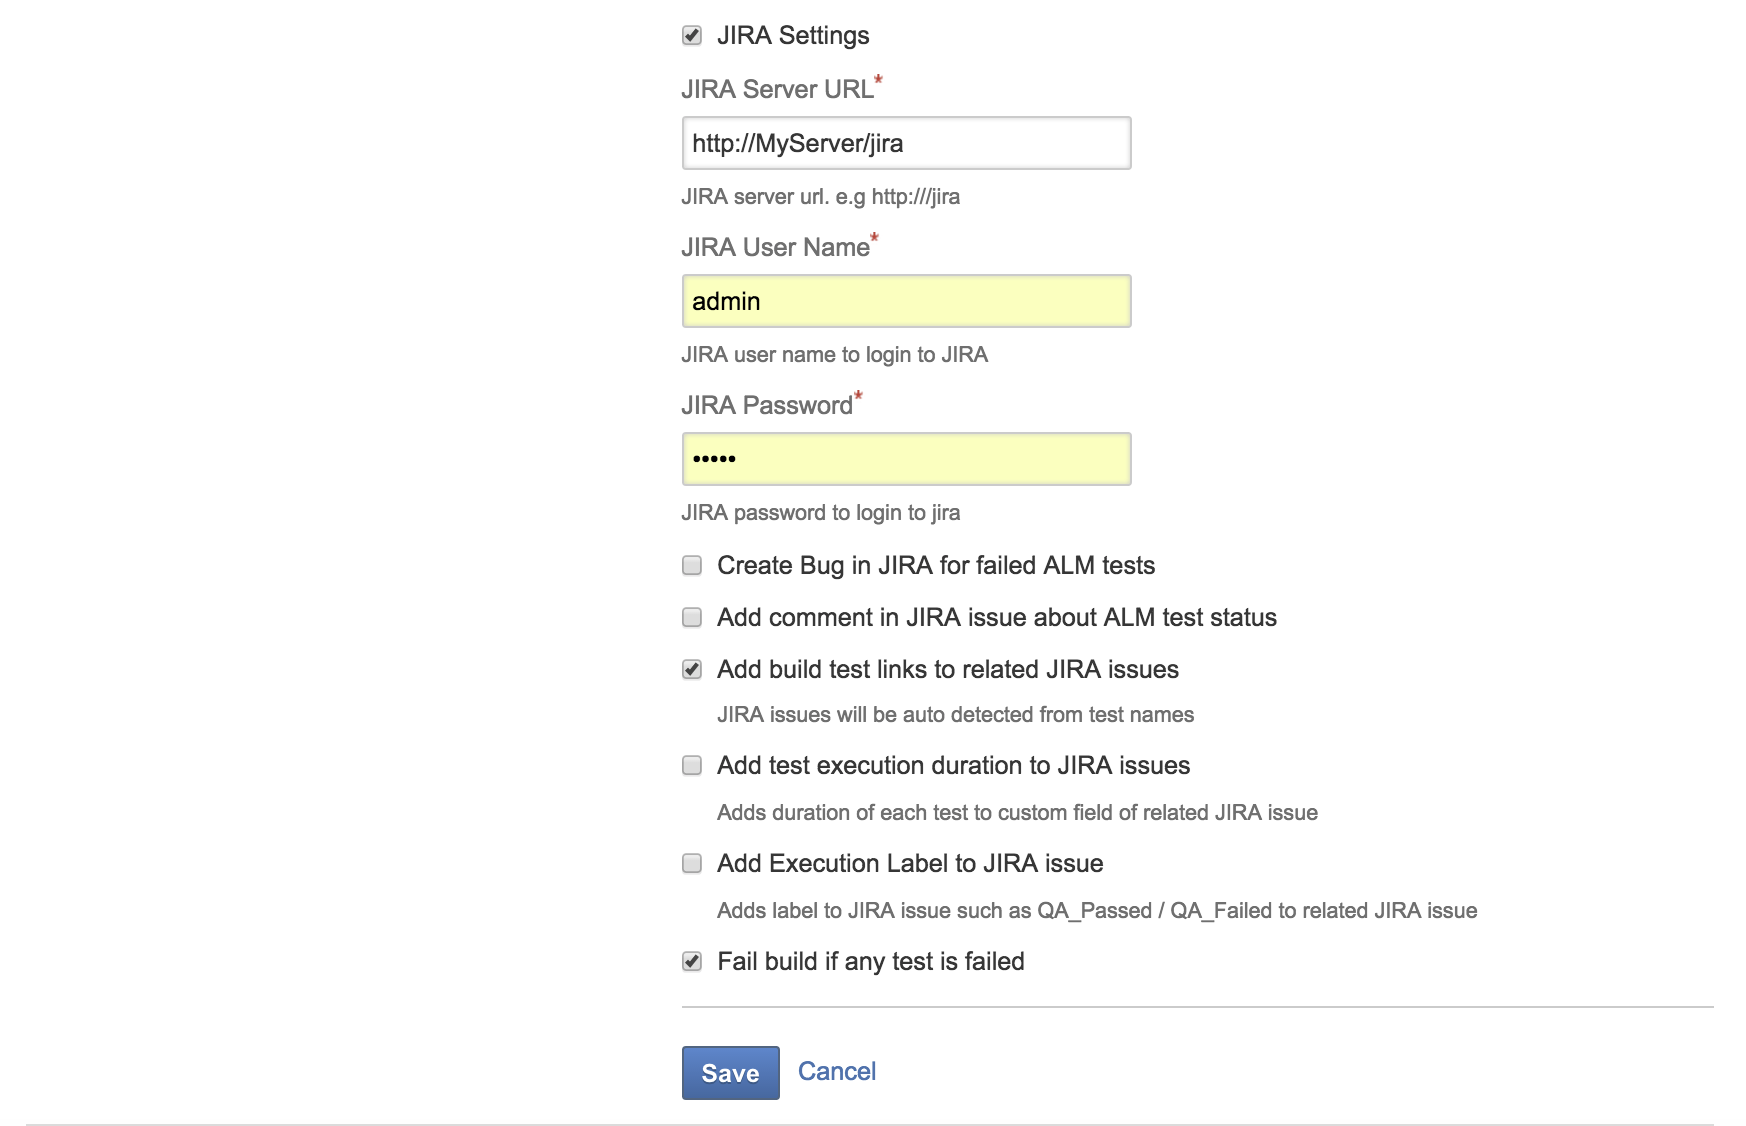
Task: Click the Add Execution Label to JIRA issue text
Action: tap(910, 864)
